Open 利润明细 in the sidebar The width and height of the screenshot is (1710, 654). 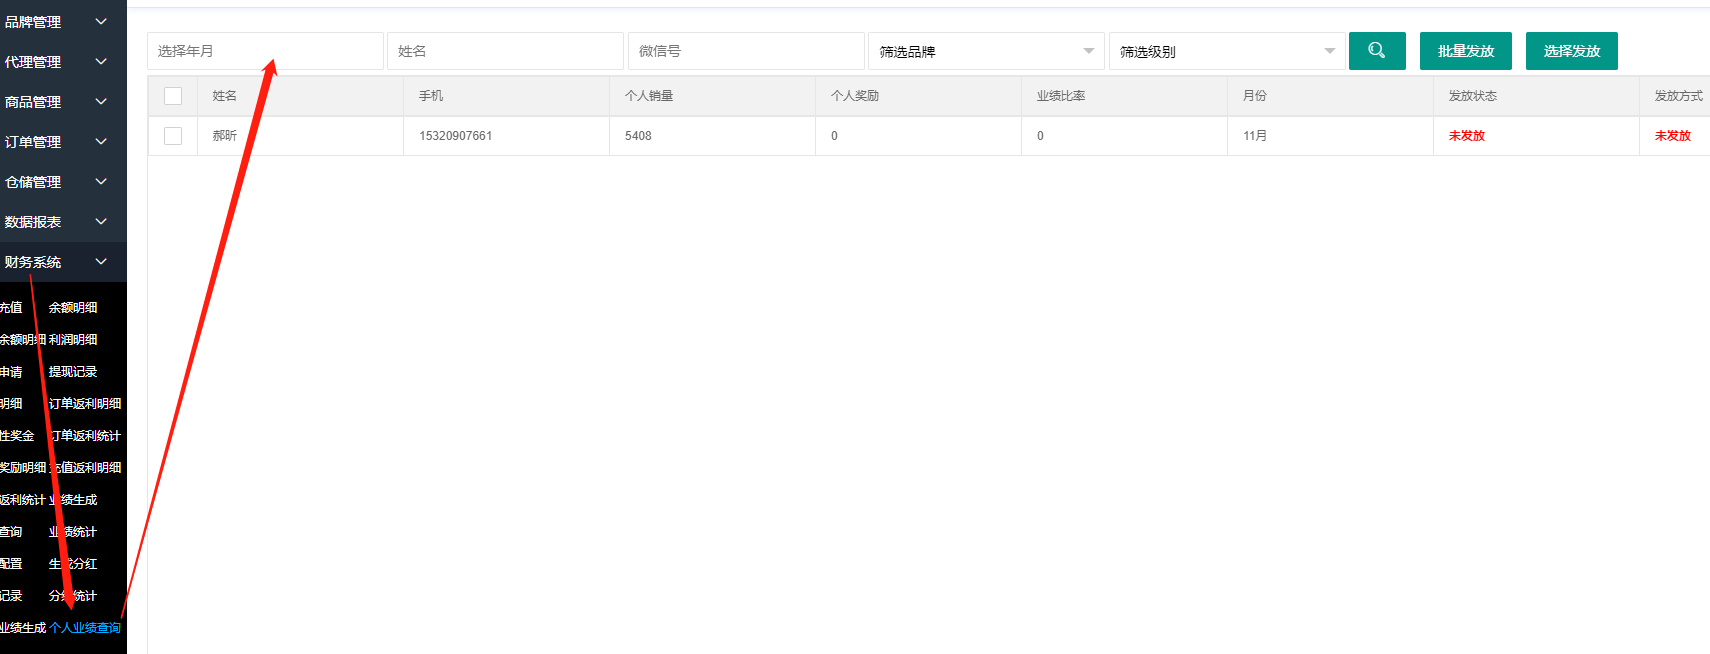[x=73, y=340]
